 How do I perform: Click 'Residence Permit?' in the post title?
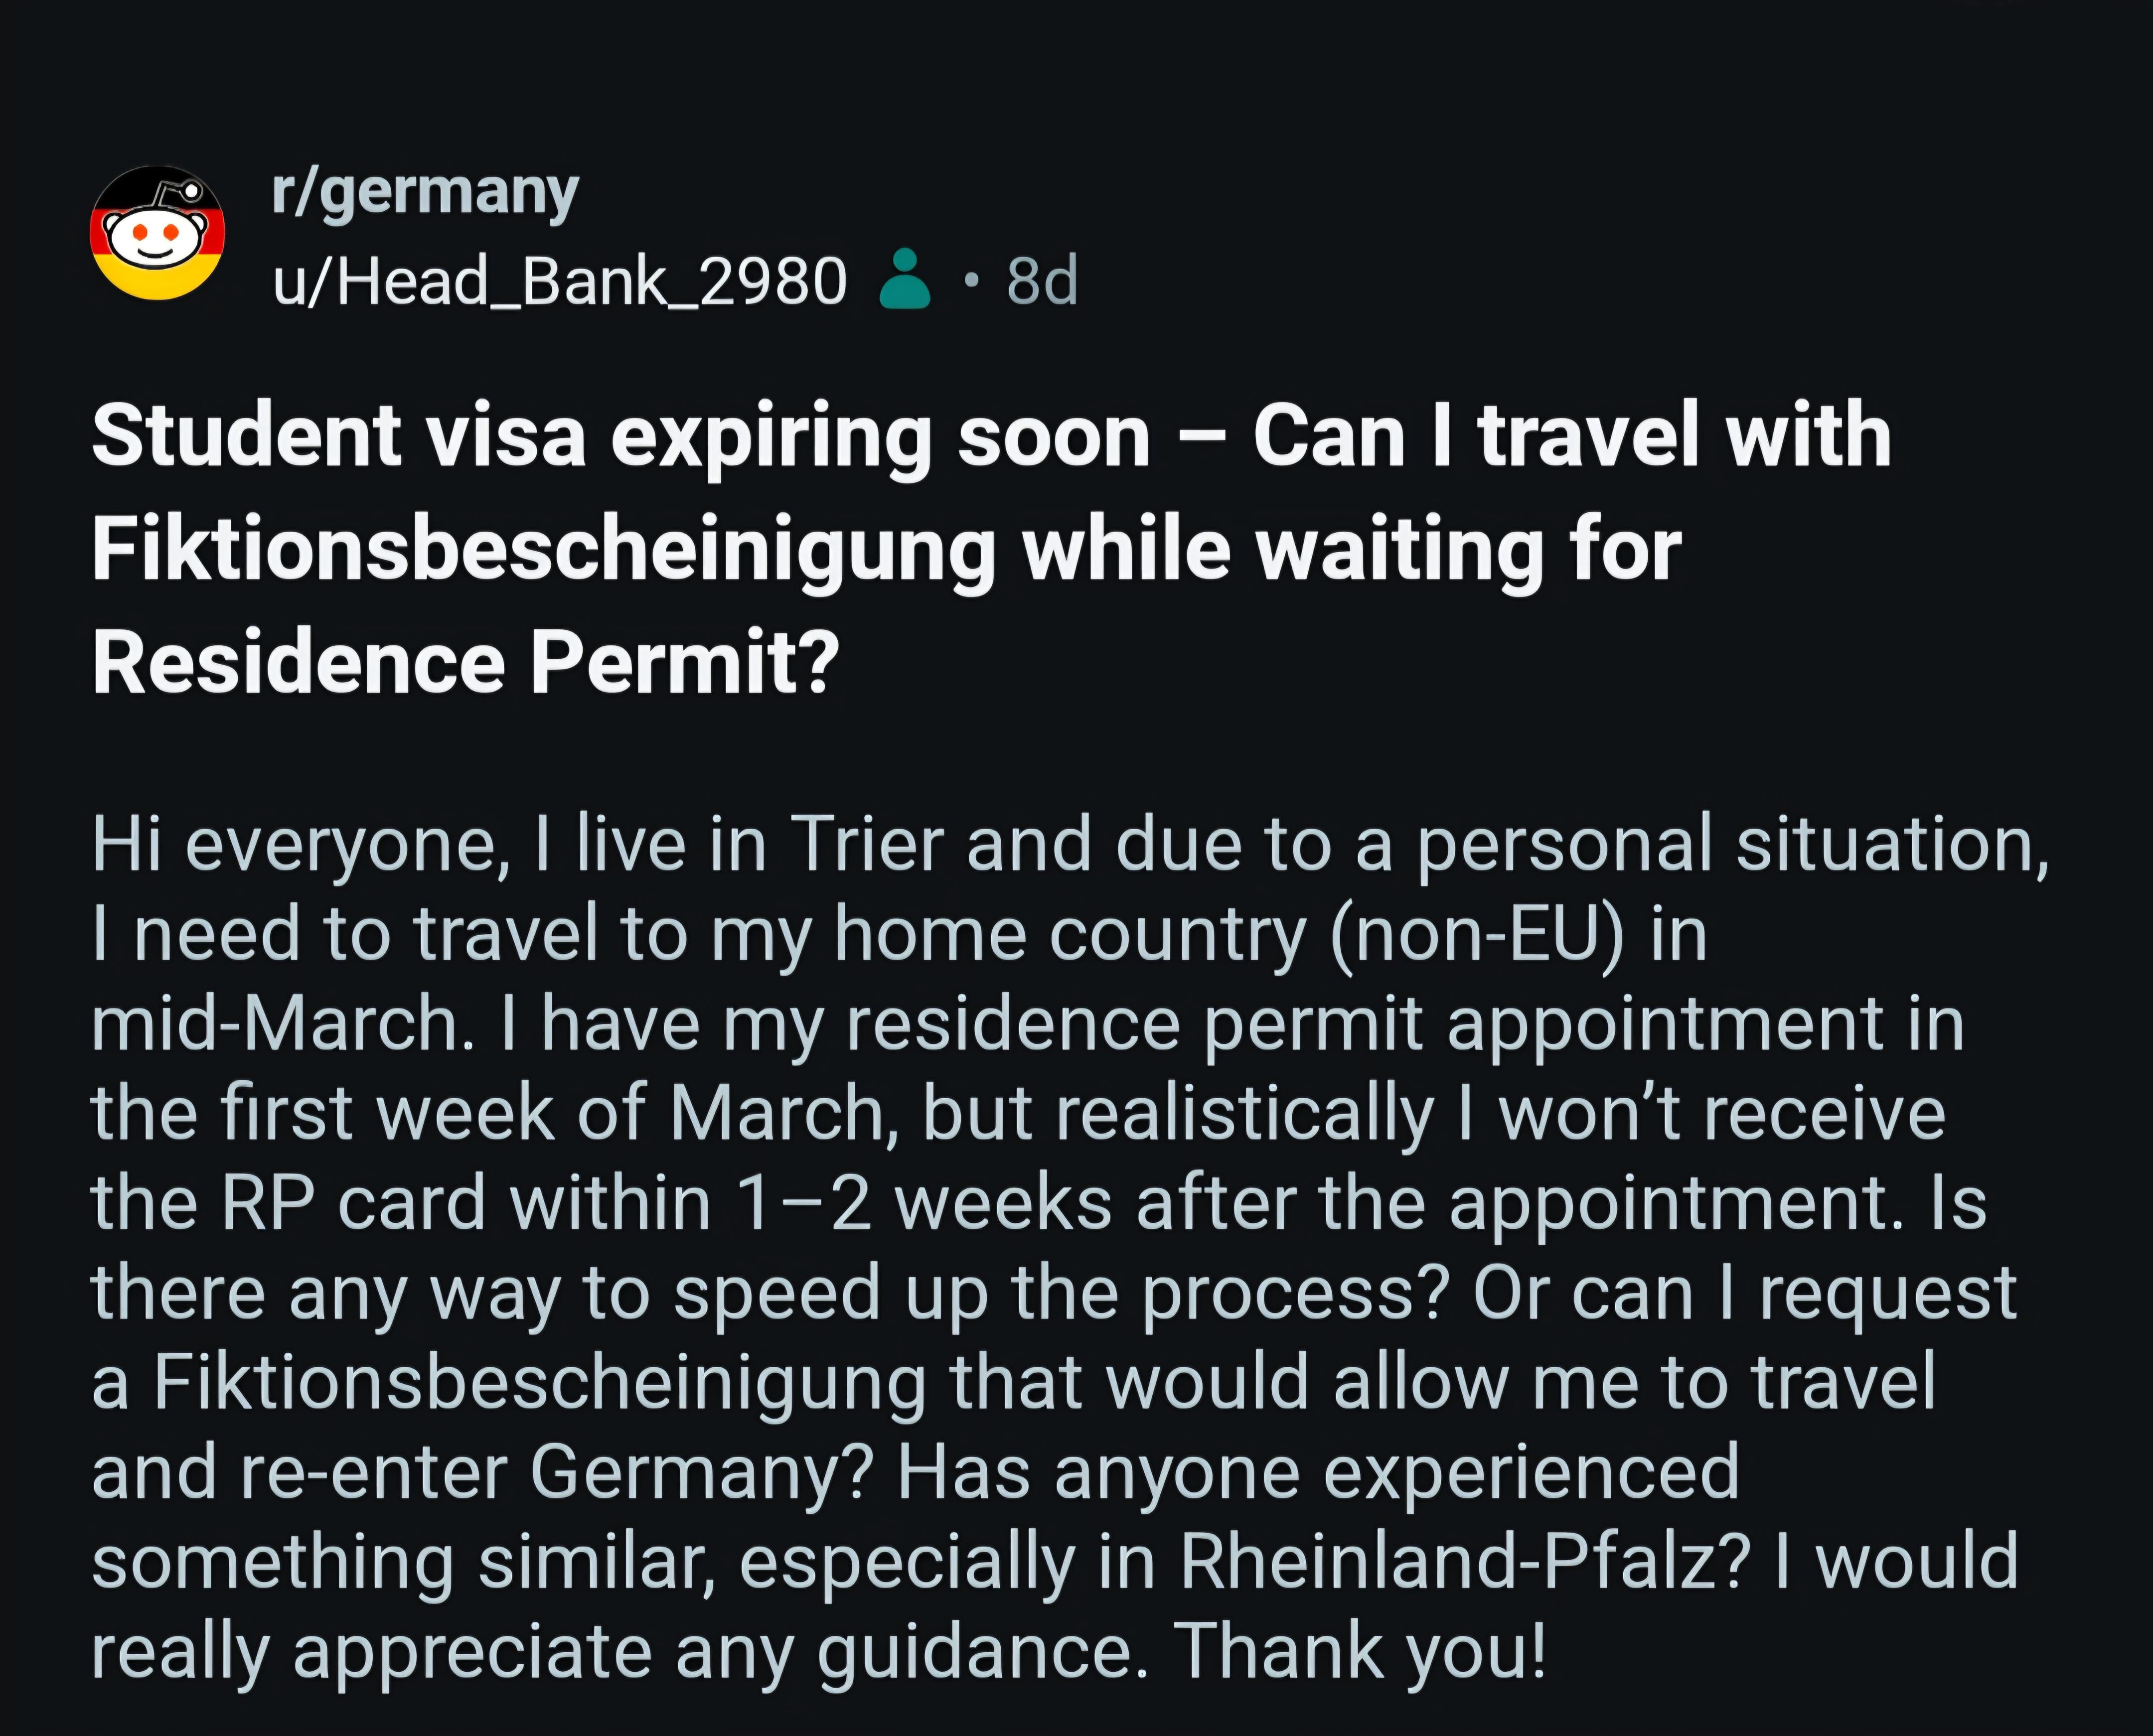466,662
